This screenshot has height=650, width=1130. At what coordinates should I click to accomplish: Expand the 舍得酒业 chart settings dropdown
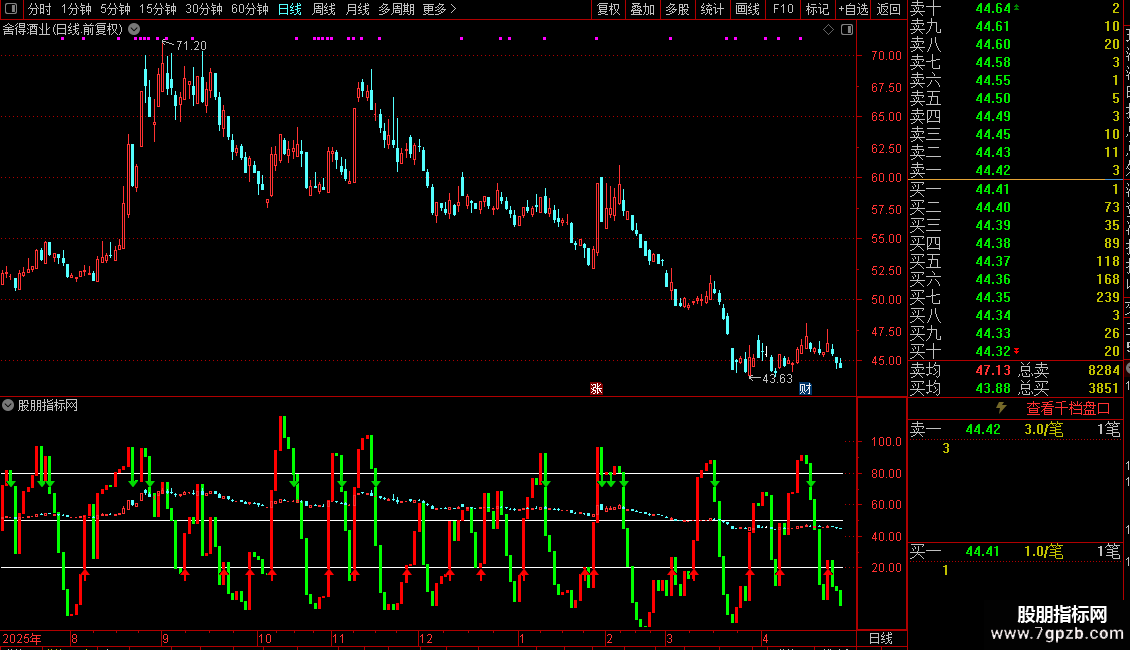[134, 30]
